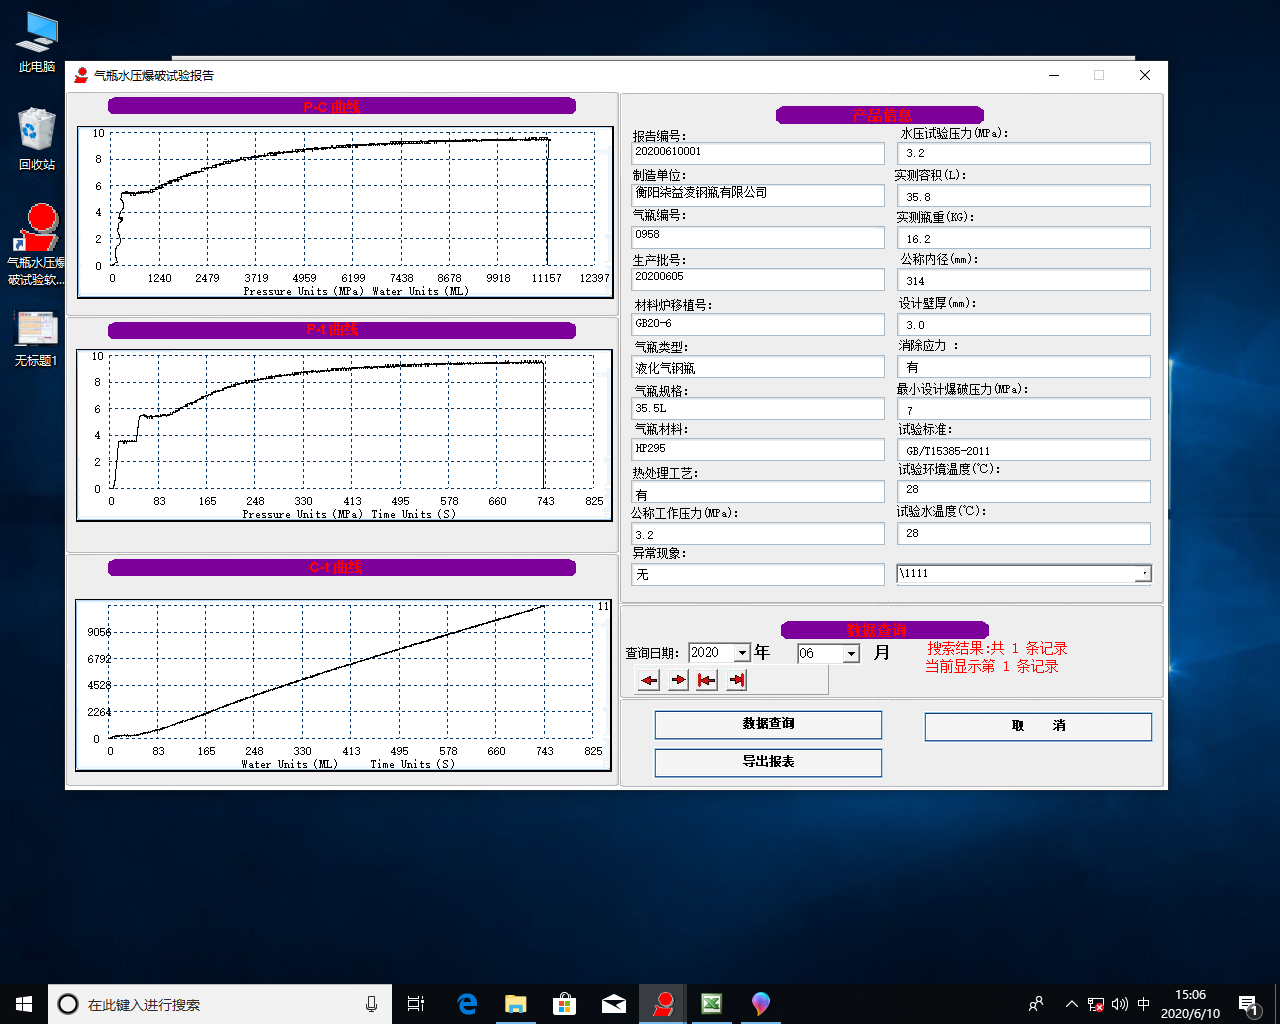Open 此电脑 desktop icon
1280x1024 pixels.
click(37, 42)
